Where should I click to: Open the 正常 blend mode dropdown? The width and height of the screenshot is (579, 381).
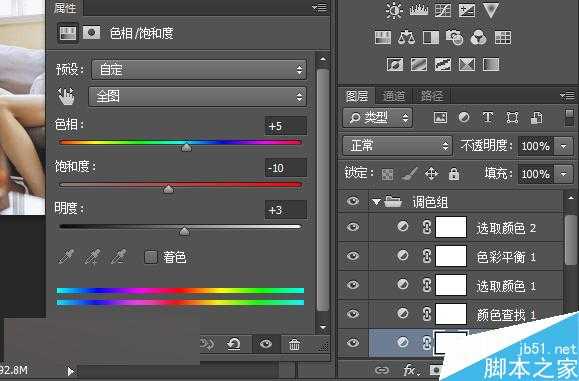coord(397,146)
